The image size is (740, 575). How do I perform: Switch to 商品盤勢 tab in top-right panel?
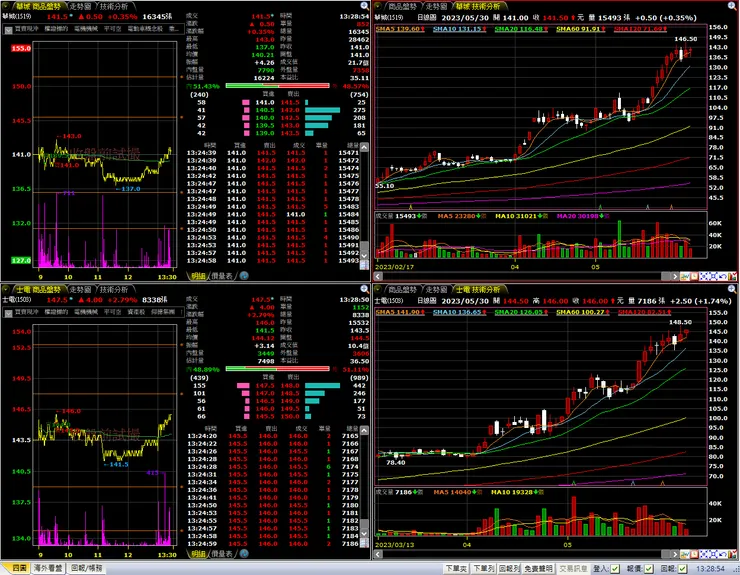click(x=402, y=7)
